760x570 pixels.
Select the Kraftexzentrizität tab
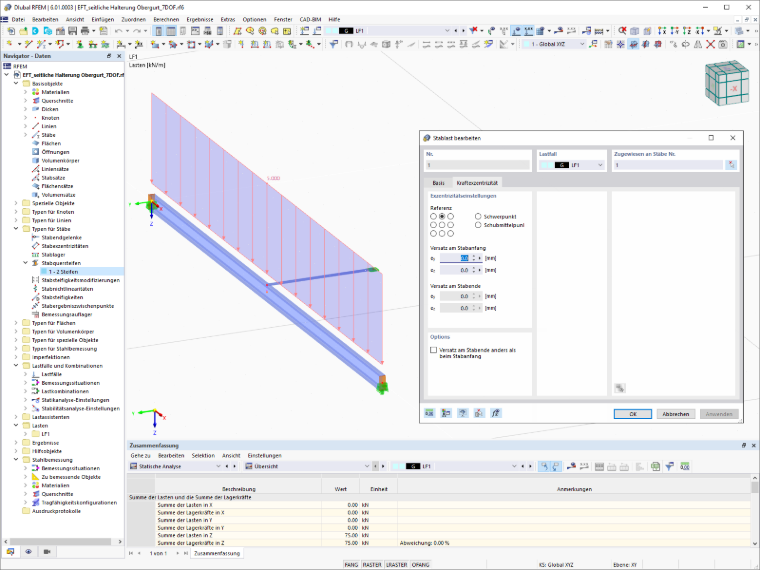point(477,183)
